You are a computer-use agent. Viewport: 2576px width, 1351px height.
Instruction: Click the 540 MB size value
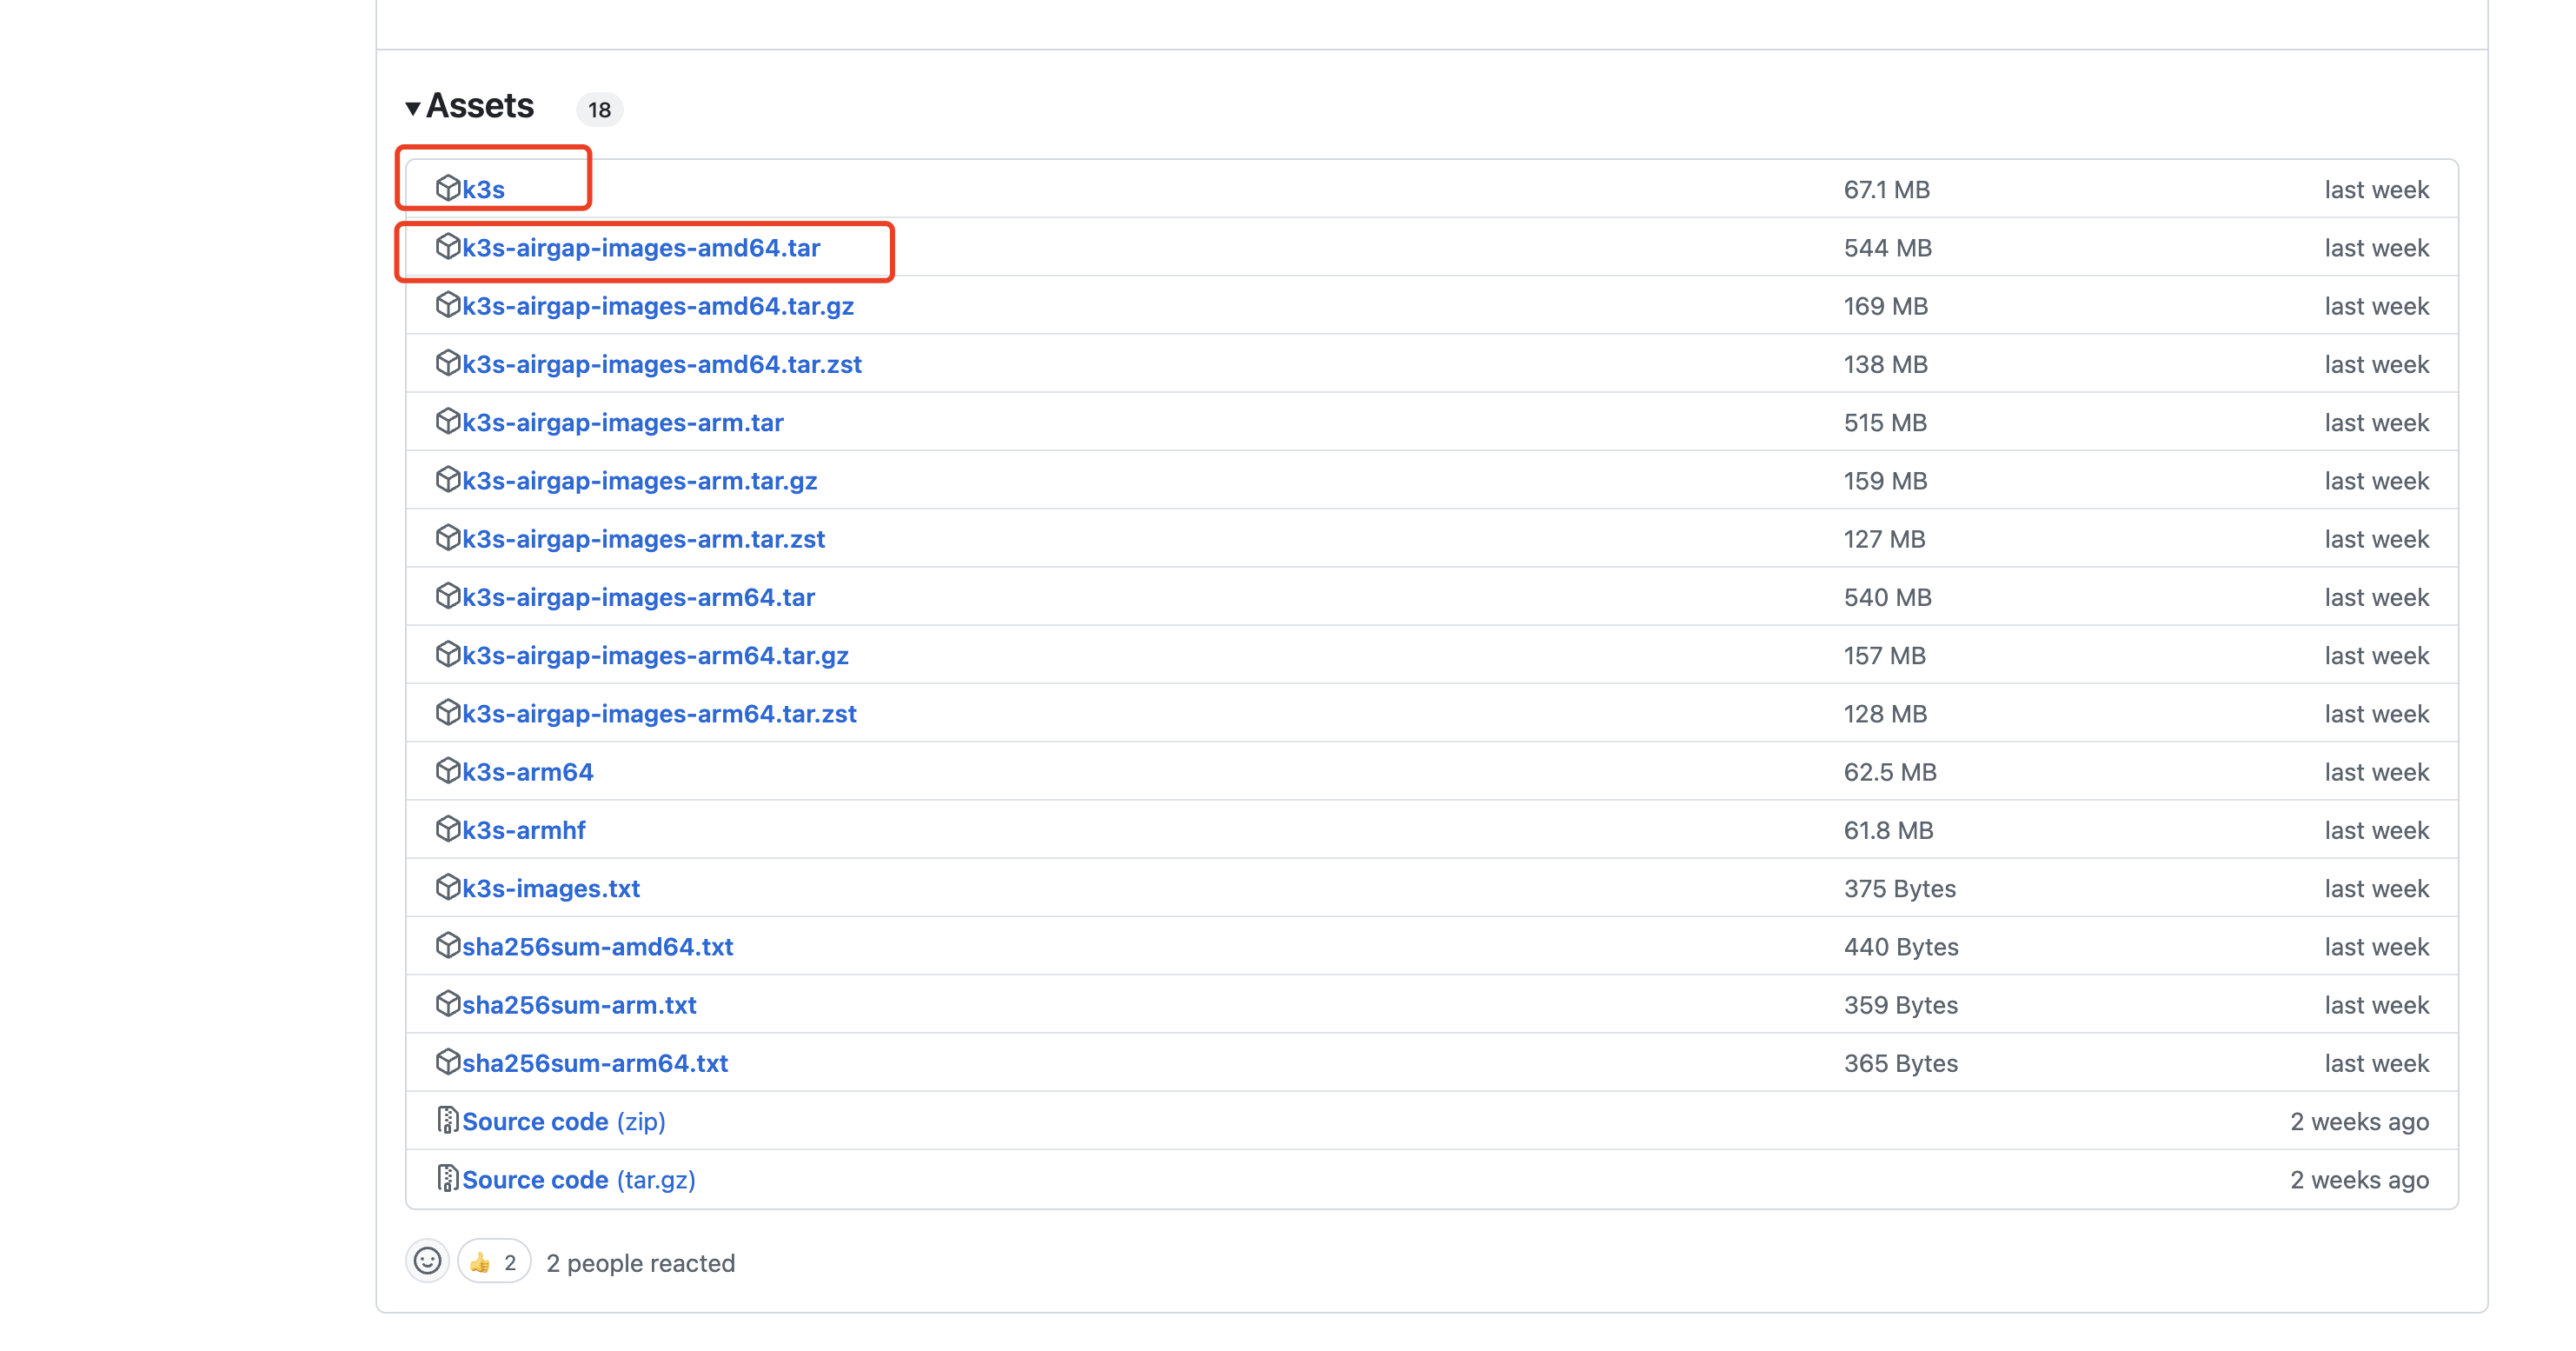[x=1888, y=597]
